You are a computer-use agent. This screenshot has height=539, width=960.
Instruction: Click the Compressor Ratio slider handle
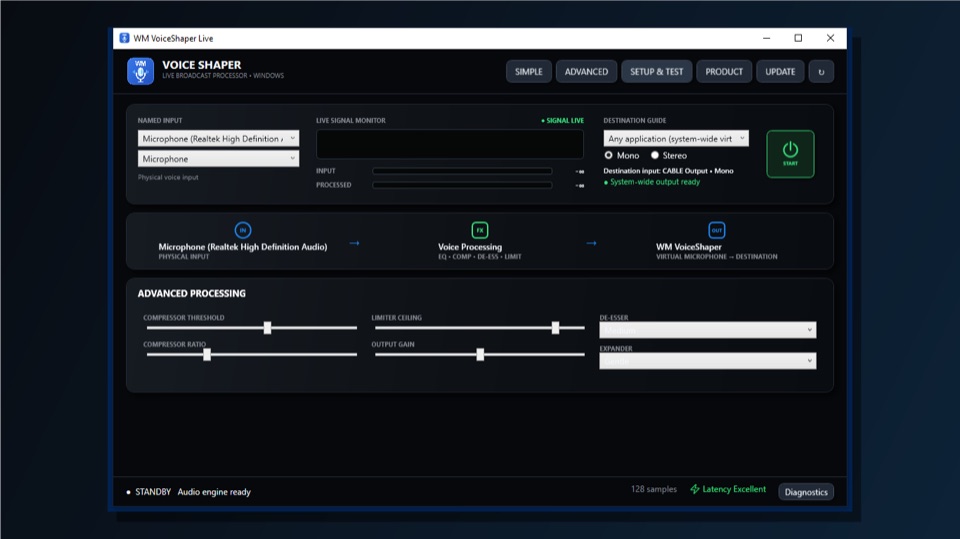[x=207, y=355]
